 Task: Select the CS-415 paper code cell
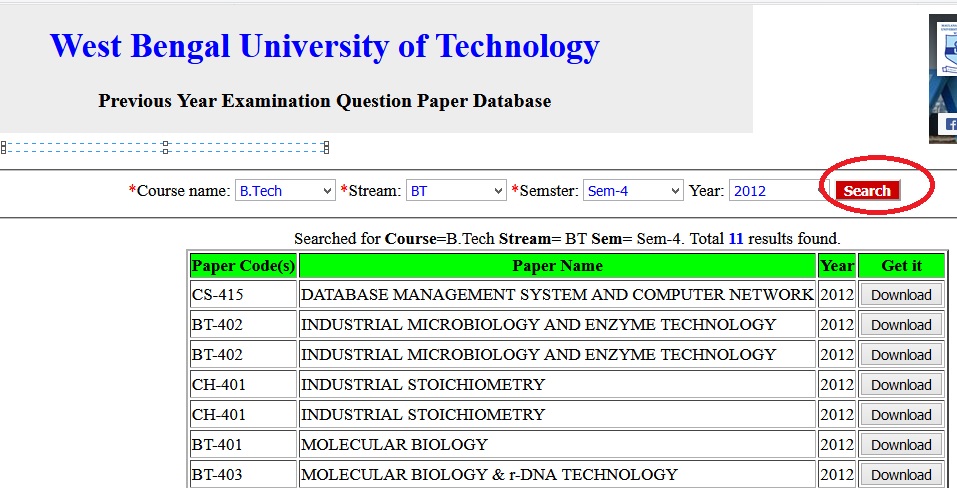tap(243, 295)
